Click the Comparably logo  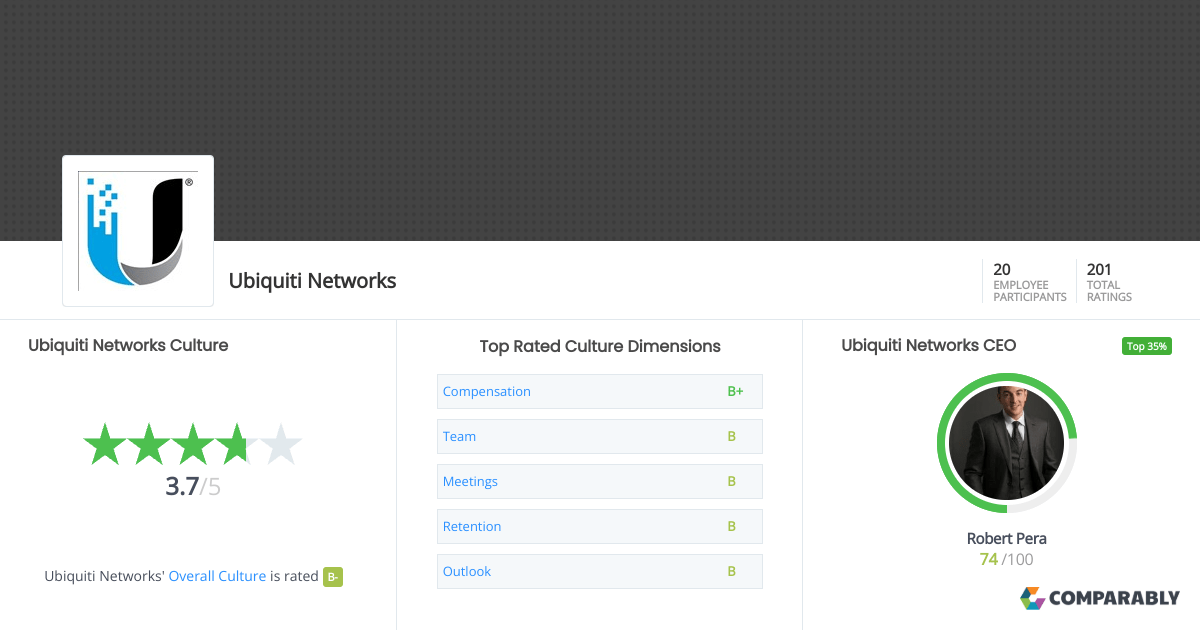[x=1100, y=598]
